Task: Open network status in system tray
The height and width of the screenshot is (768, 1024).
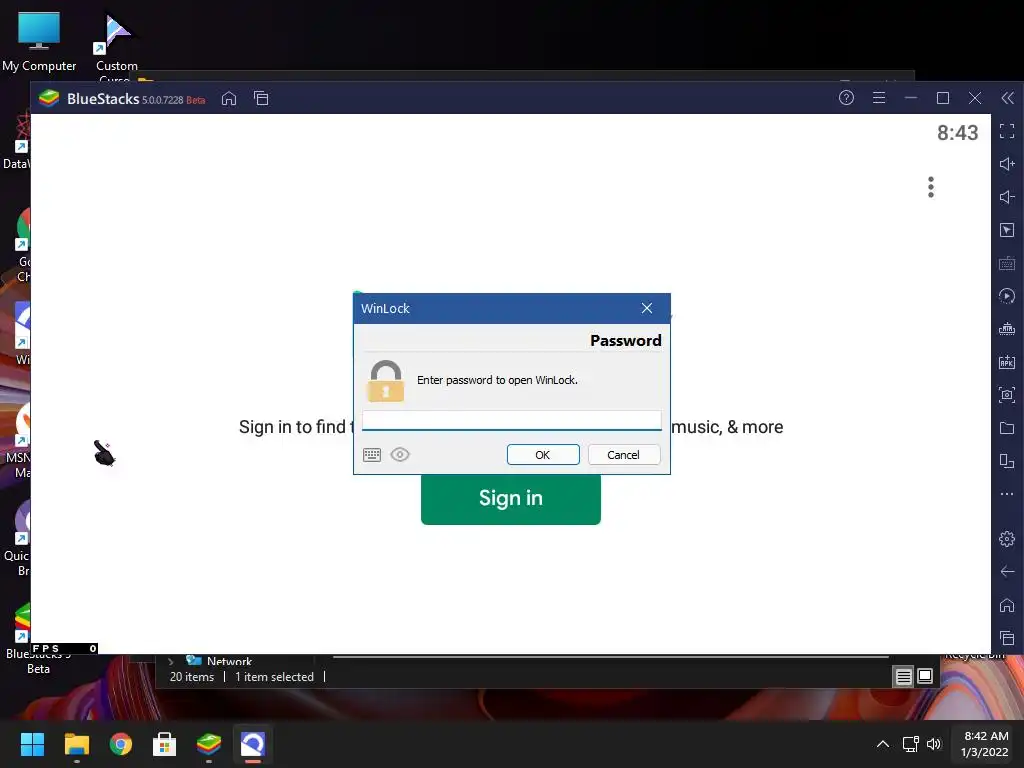Action: tap(910, 744)
